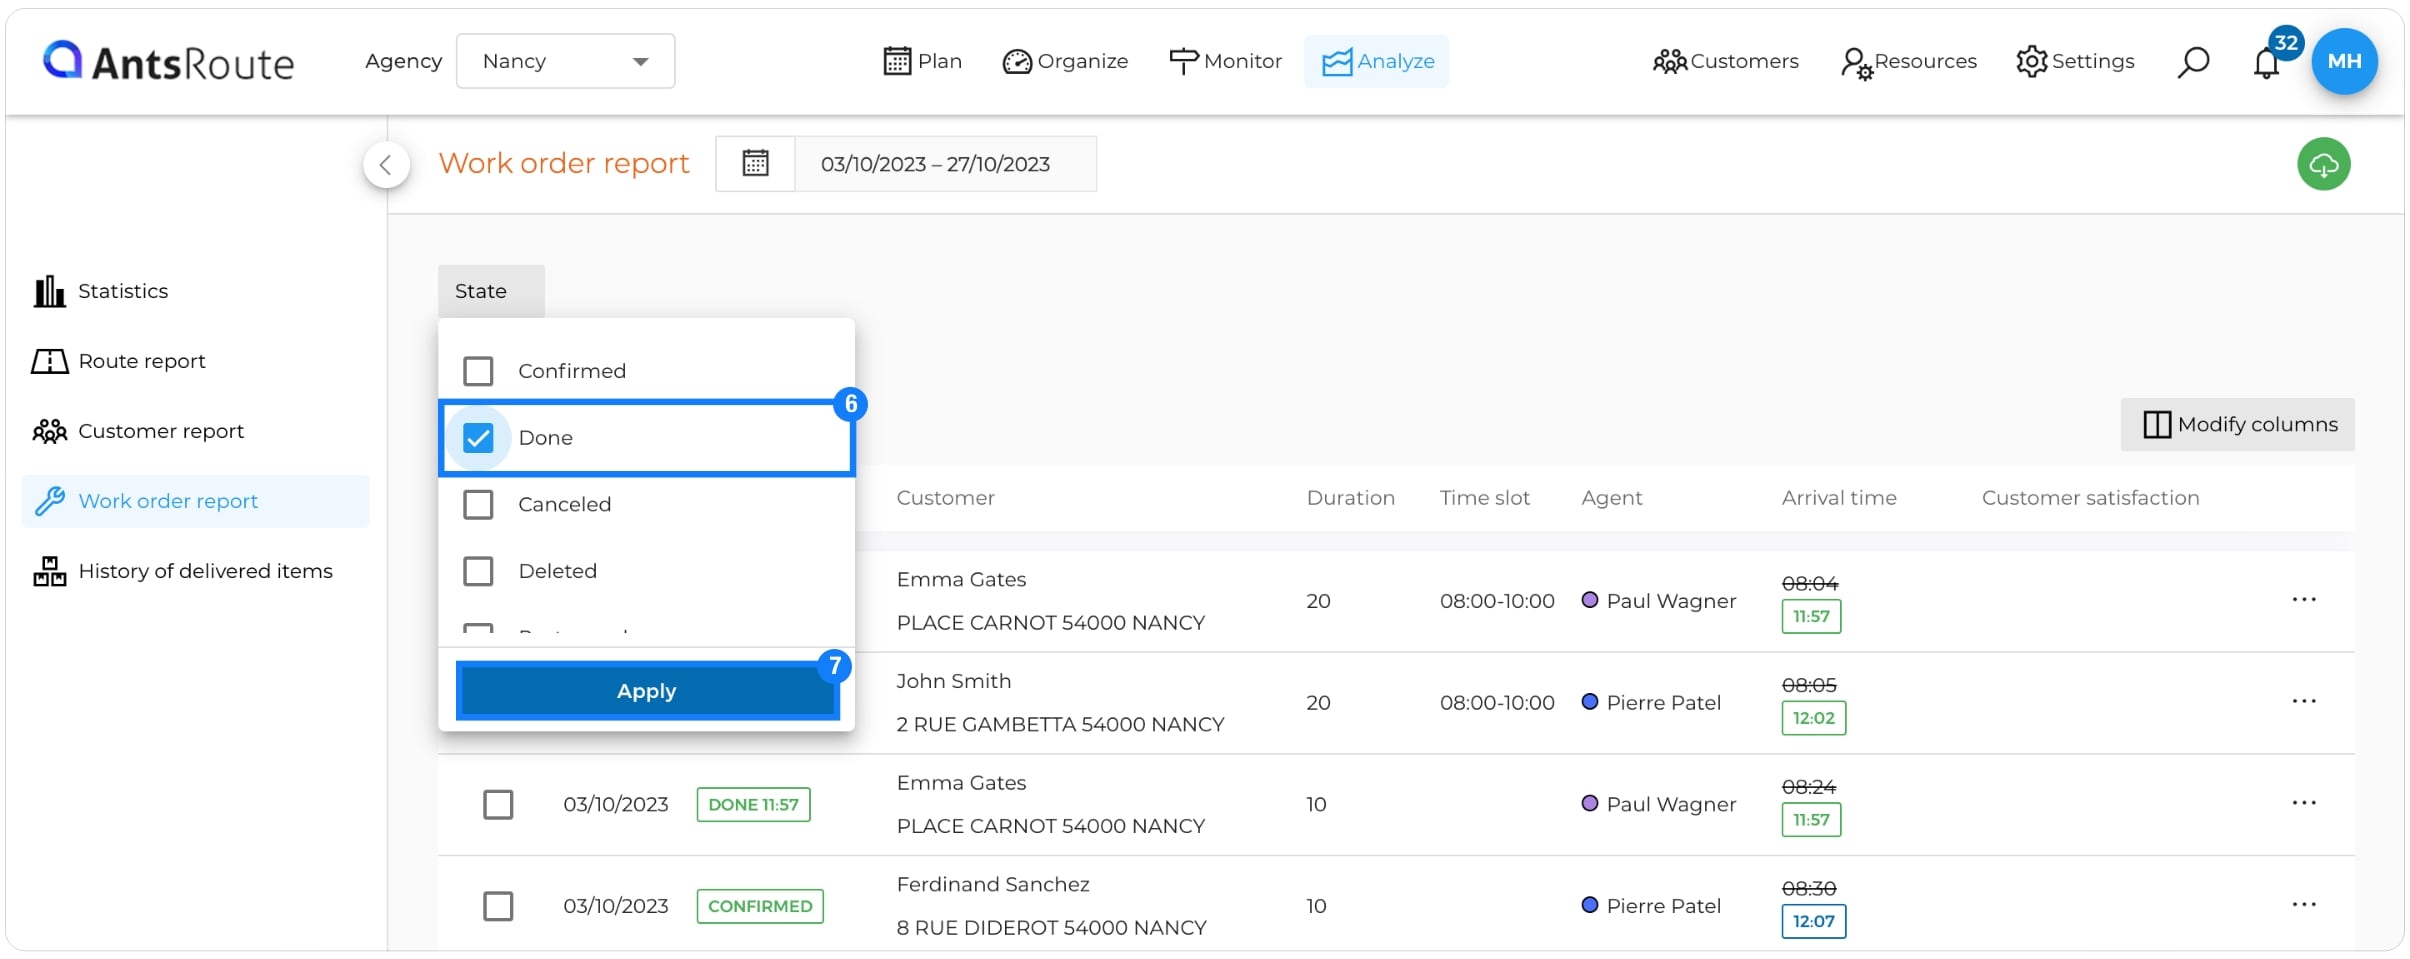Screen dimensions: 2410x959
Task: Open the Customers page
Action: click(1725, 61)
